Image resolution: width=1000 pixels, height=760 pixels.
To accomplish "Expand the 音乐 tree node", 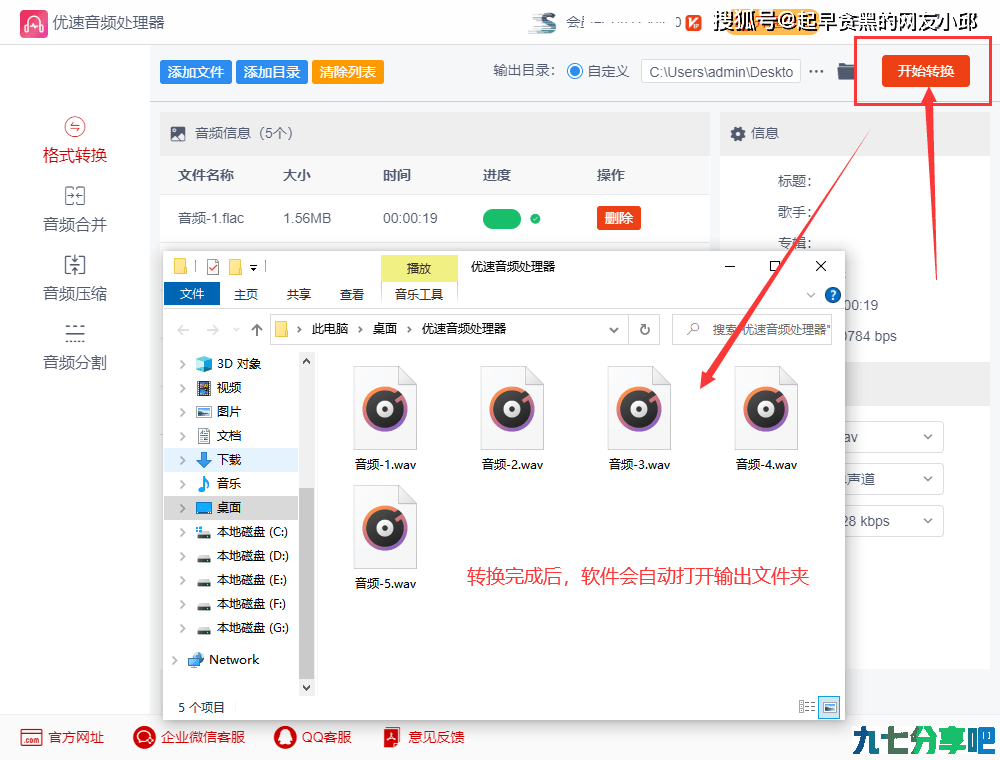I will click(182, 484).
